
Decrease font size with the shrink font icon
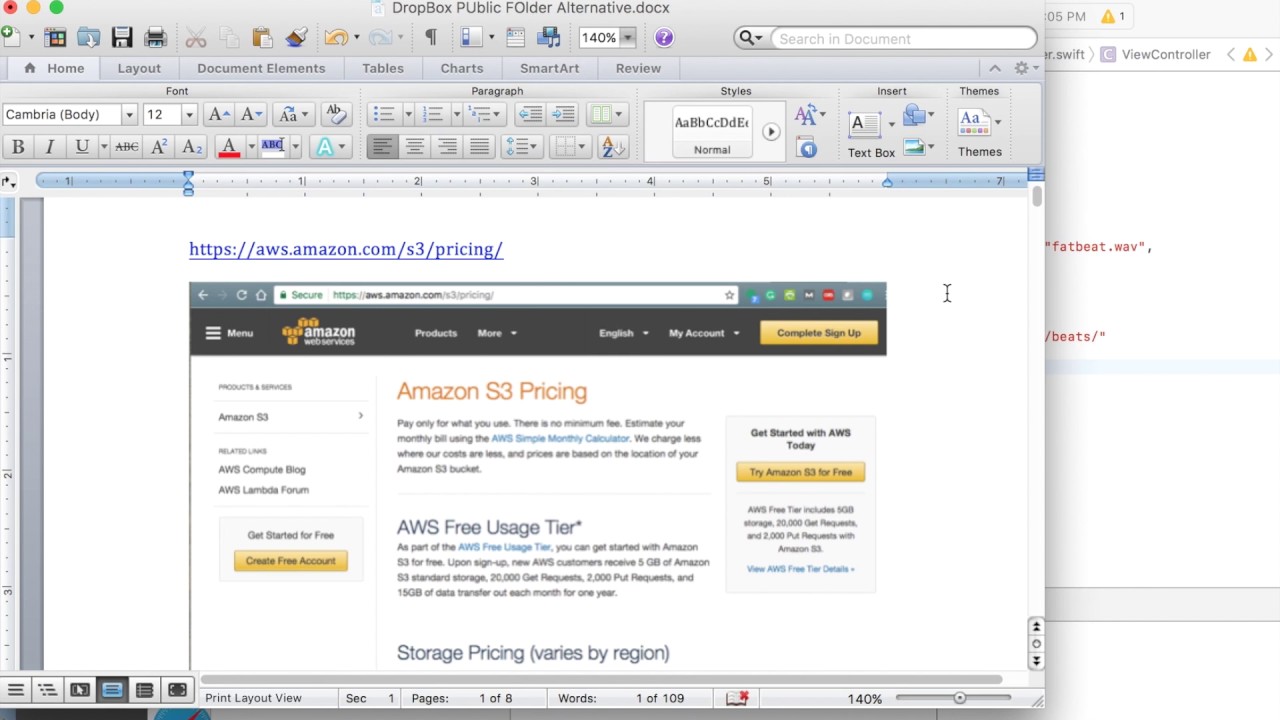(251, 114)
